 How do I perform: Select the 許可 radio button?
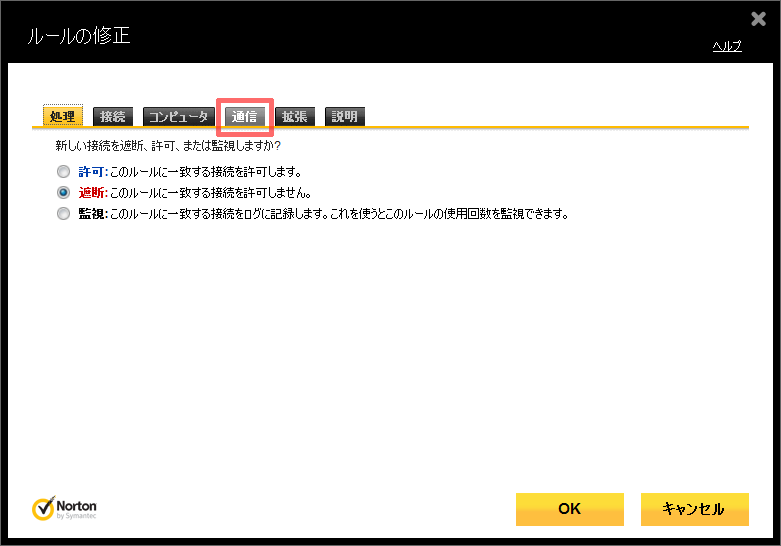point(64,171)
